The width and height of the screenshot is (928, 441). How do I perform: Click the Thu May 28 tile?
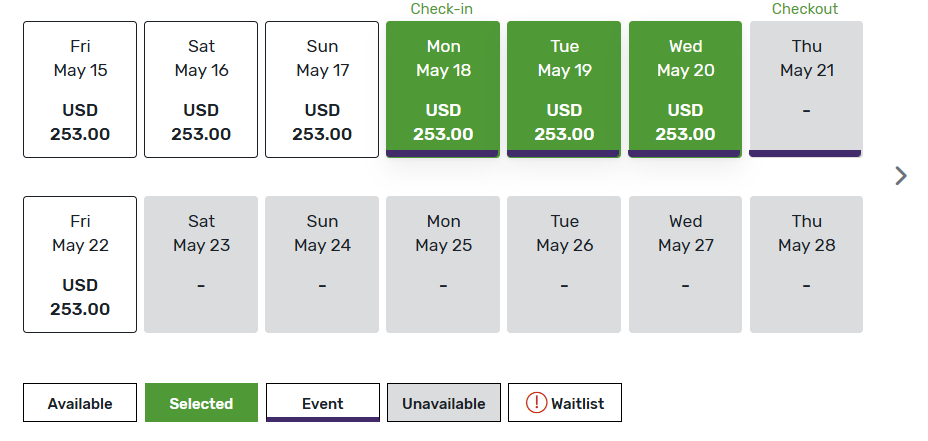coord(806,264)
